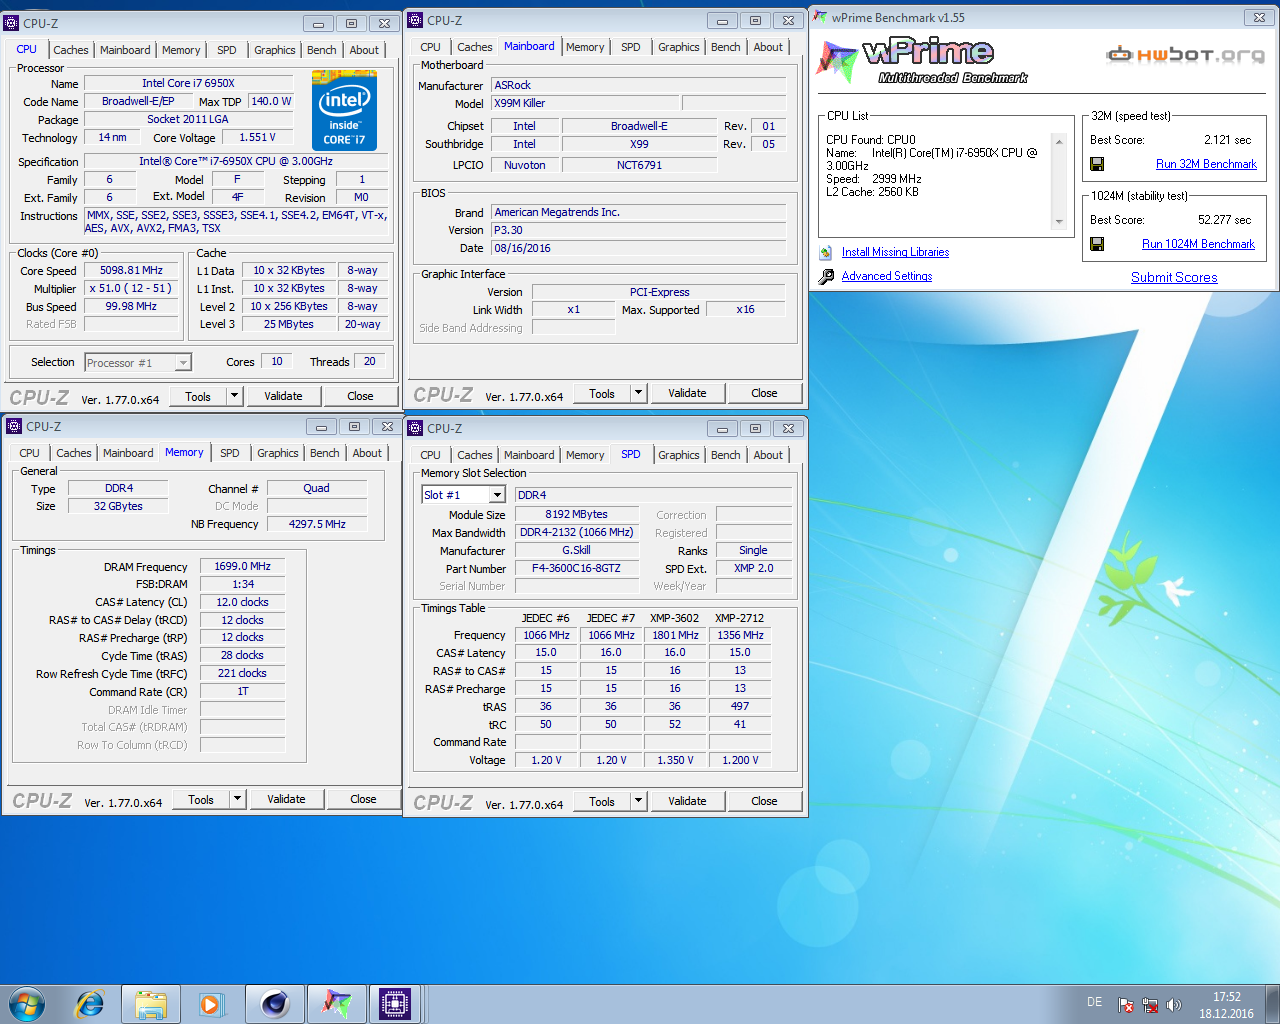
Task: Click Show Desktop strip at taskbar end
Action: click(1272, 1004)
